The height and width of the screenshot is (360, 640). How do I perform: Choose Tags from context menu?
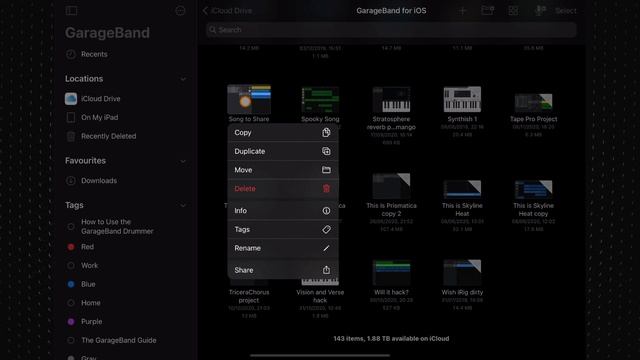point(283,229)
